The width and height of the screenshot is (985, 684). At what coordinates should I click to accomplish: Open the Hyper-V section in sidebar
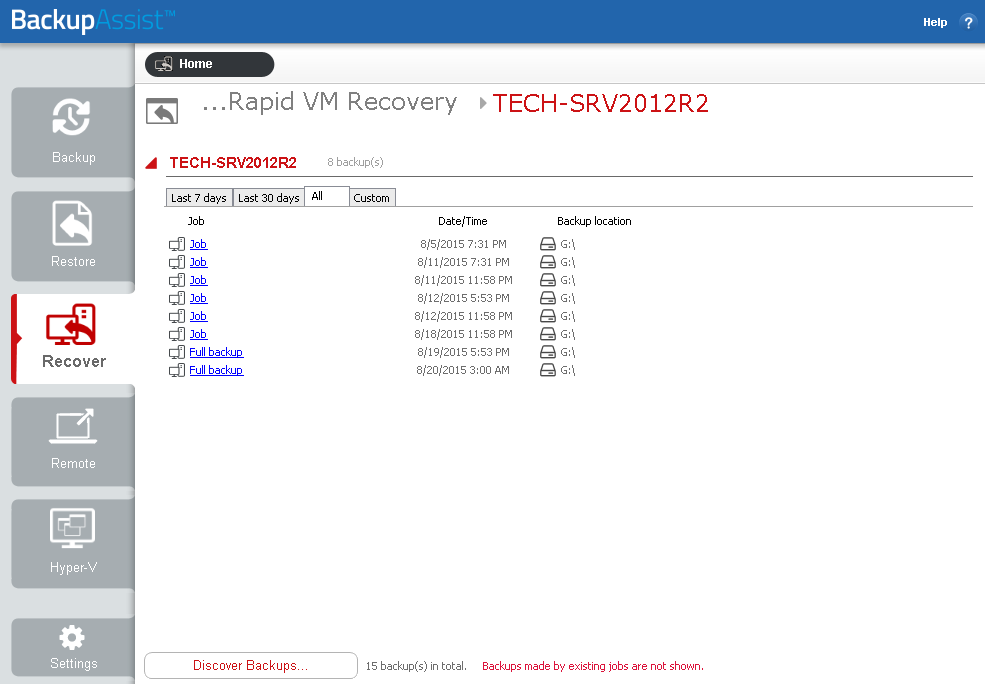pos(73,544)
